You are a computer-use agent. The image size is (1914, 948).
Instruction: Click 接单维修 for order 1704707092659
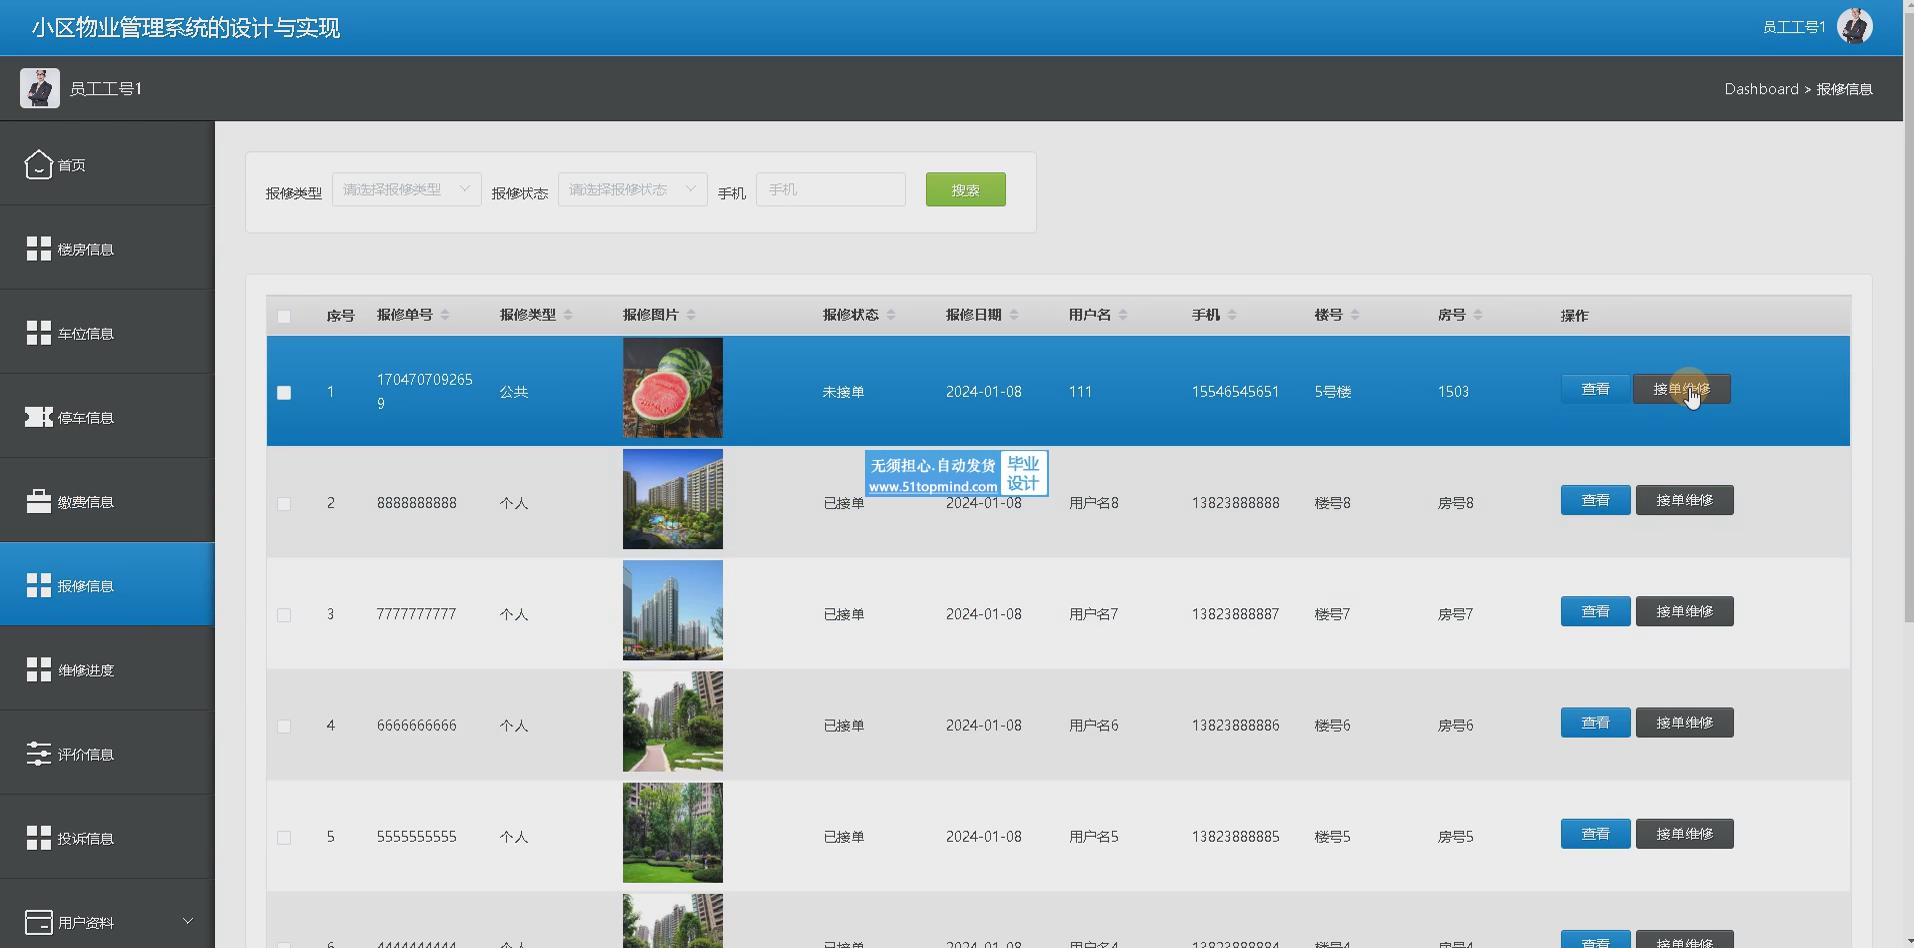click(1682, 389)
